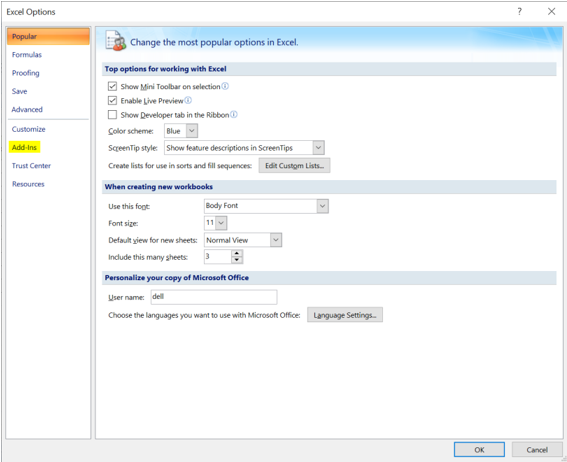Click the Edit Custom Lists button
The width and height of the screenshot is (567, 462).
point(294,166)
